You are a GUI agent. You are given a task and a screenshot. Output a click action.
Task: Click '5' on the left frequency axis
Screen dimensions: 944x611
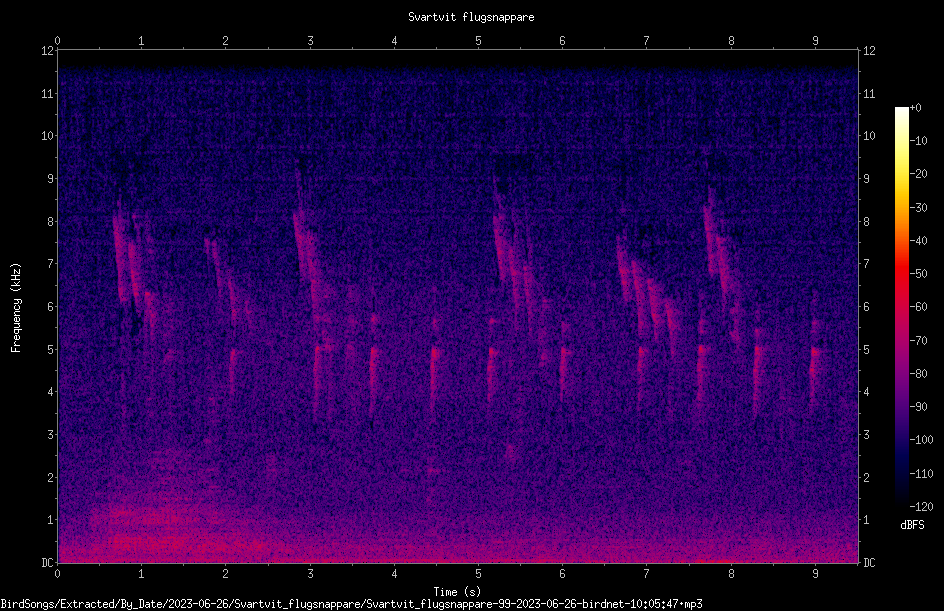[51, 350]
